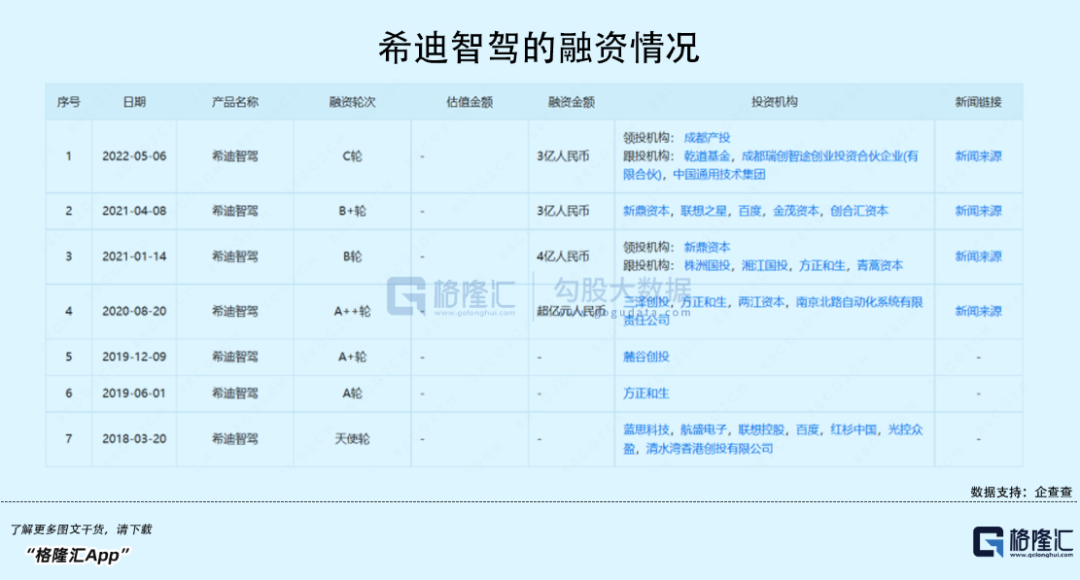
Task: Open 新闻来源 link for 2020-08-20 A++轮 row
Action: click(x=978, y=311)
